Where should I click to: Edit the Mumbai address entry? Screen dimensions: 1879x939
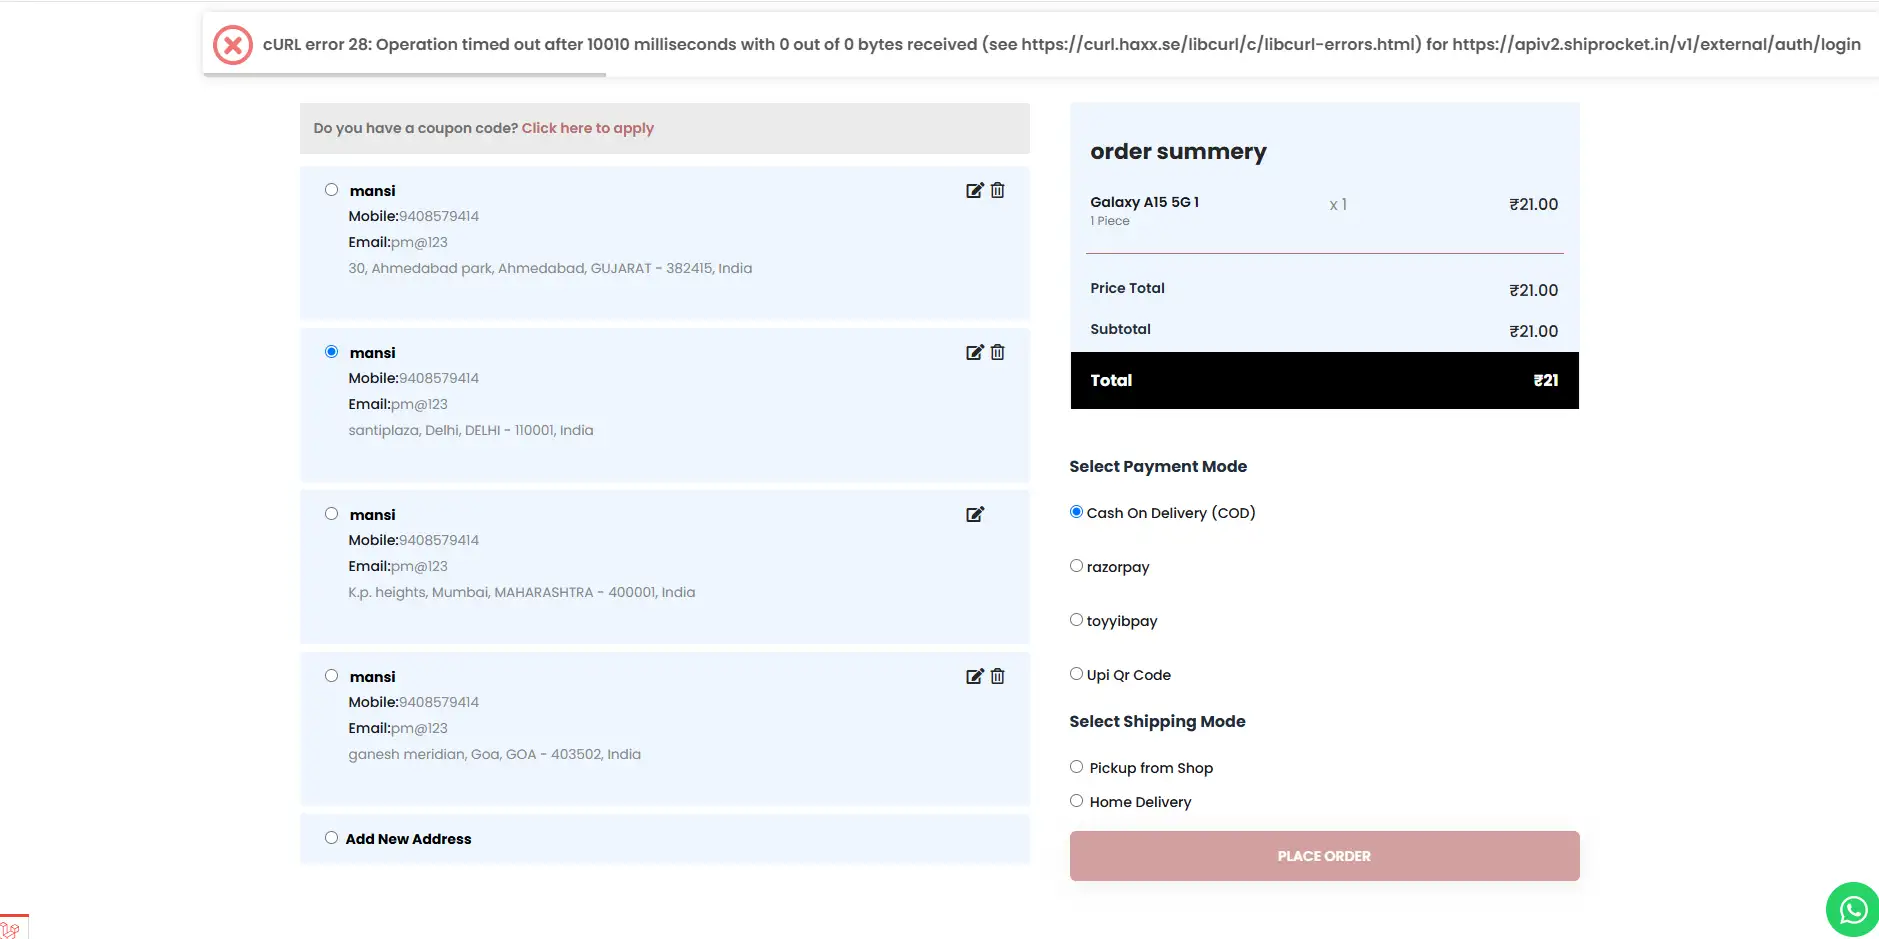[x=974, y=514]
